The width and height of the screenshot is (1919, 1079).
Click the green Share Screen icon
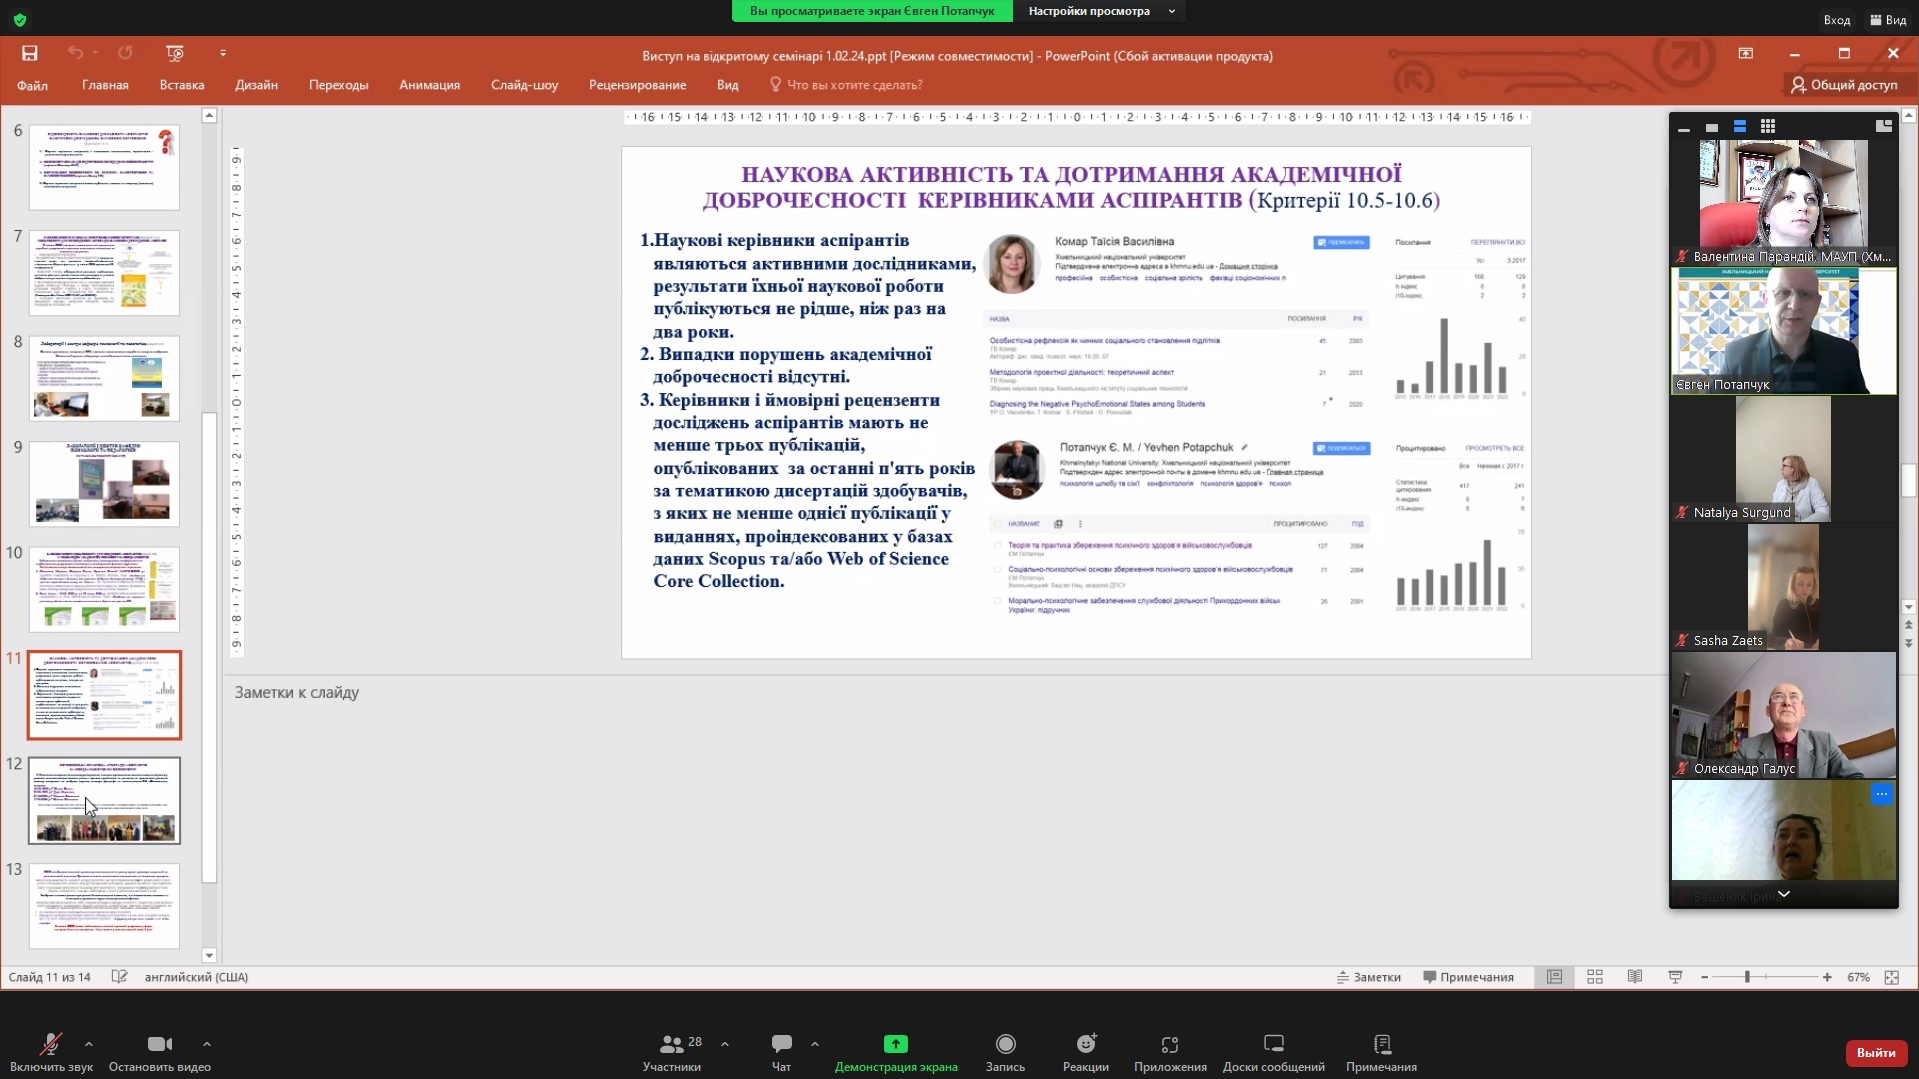(895, 1044)
